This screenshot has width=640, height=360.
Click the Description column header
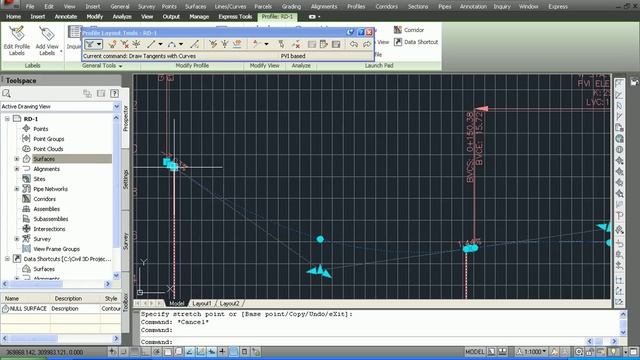[75, 298]
